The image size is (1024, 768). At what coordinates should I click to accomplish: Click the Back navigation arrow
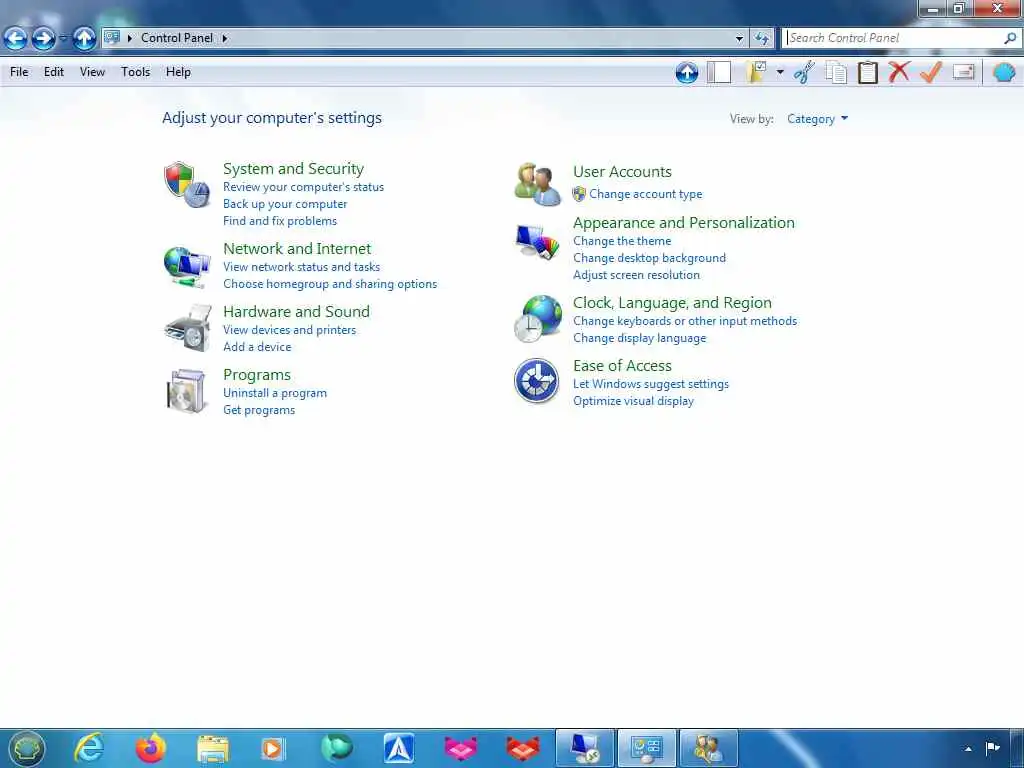click(16, 39)
